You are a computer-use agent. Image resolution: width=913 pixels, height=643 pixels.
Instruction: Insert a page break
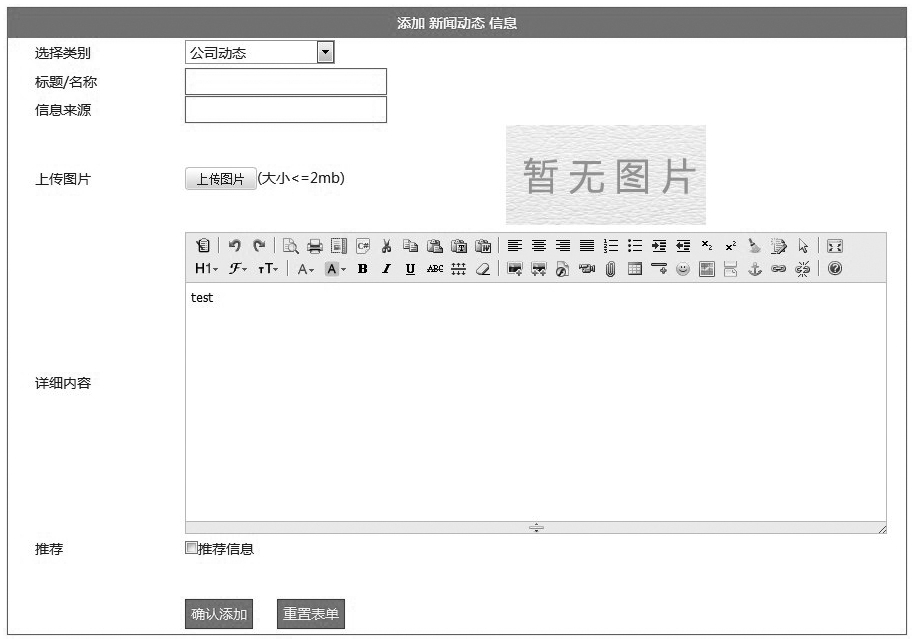click(x=731, y=268)
